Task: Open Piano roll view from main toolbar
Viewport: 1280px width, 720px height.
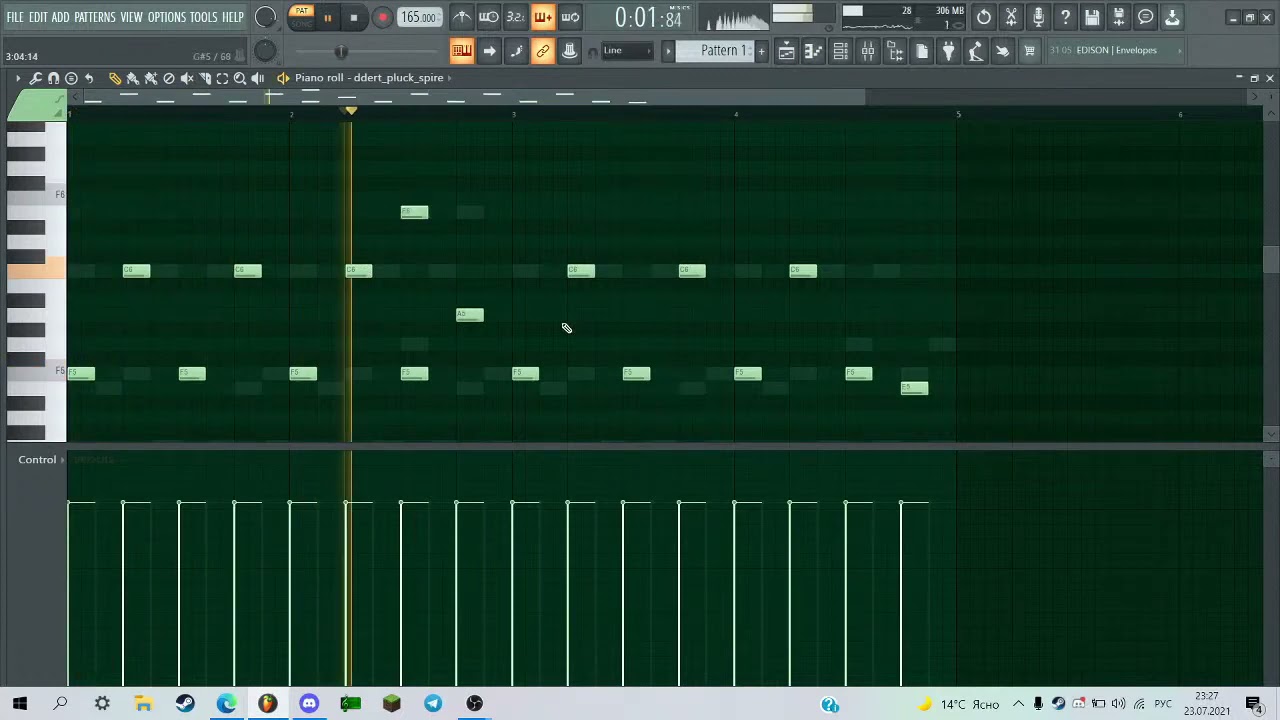Action: pos(814,51)
